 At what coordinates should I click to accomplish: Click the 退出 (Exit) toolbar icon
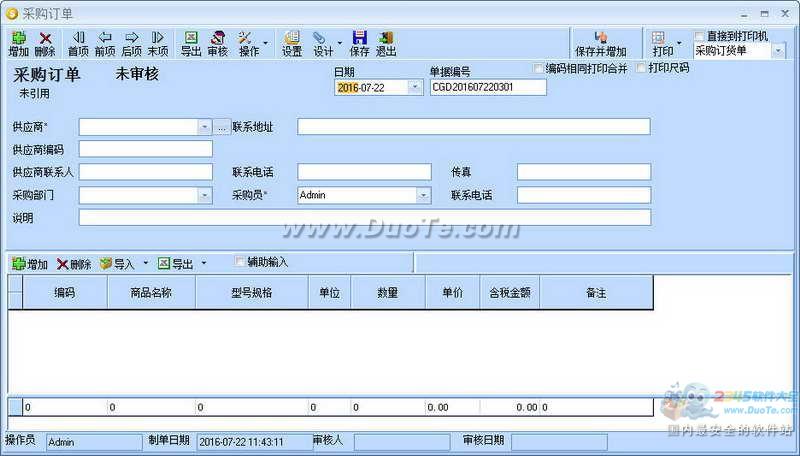386,43
